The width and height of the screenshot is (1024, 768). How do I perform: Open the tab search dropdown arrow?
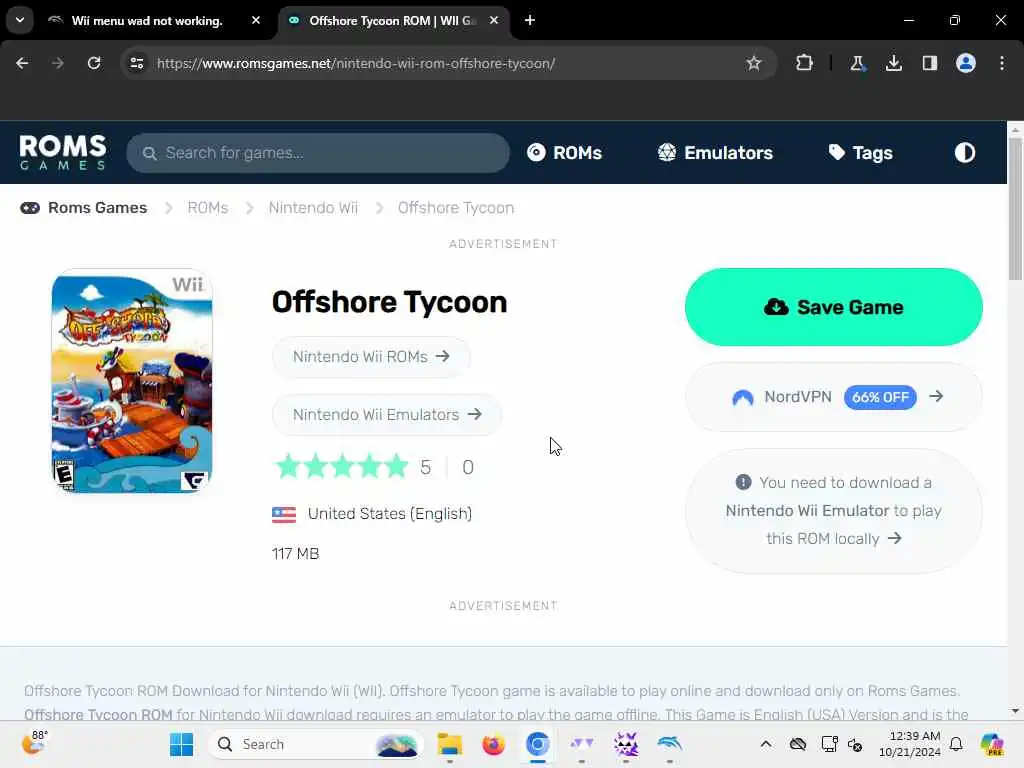tap(20, 20)
